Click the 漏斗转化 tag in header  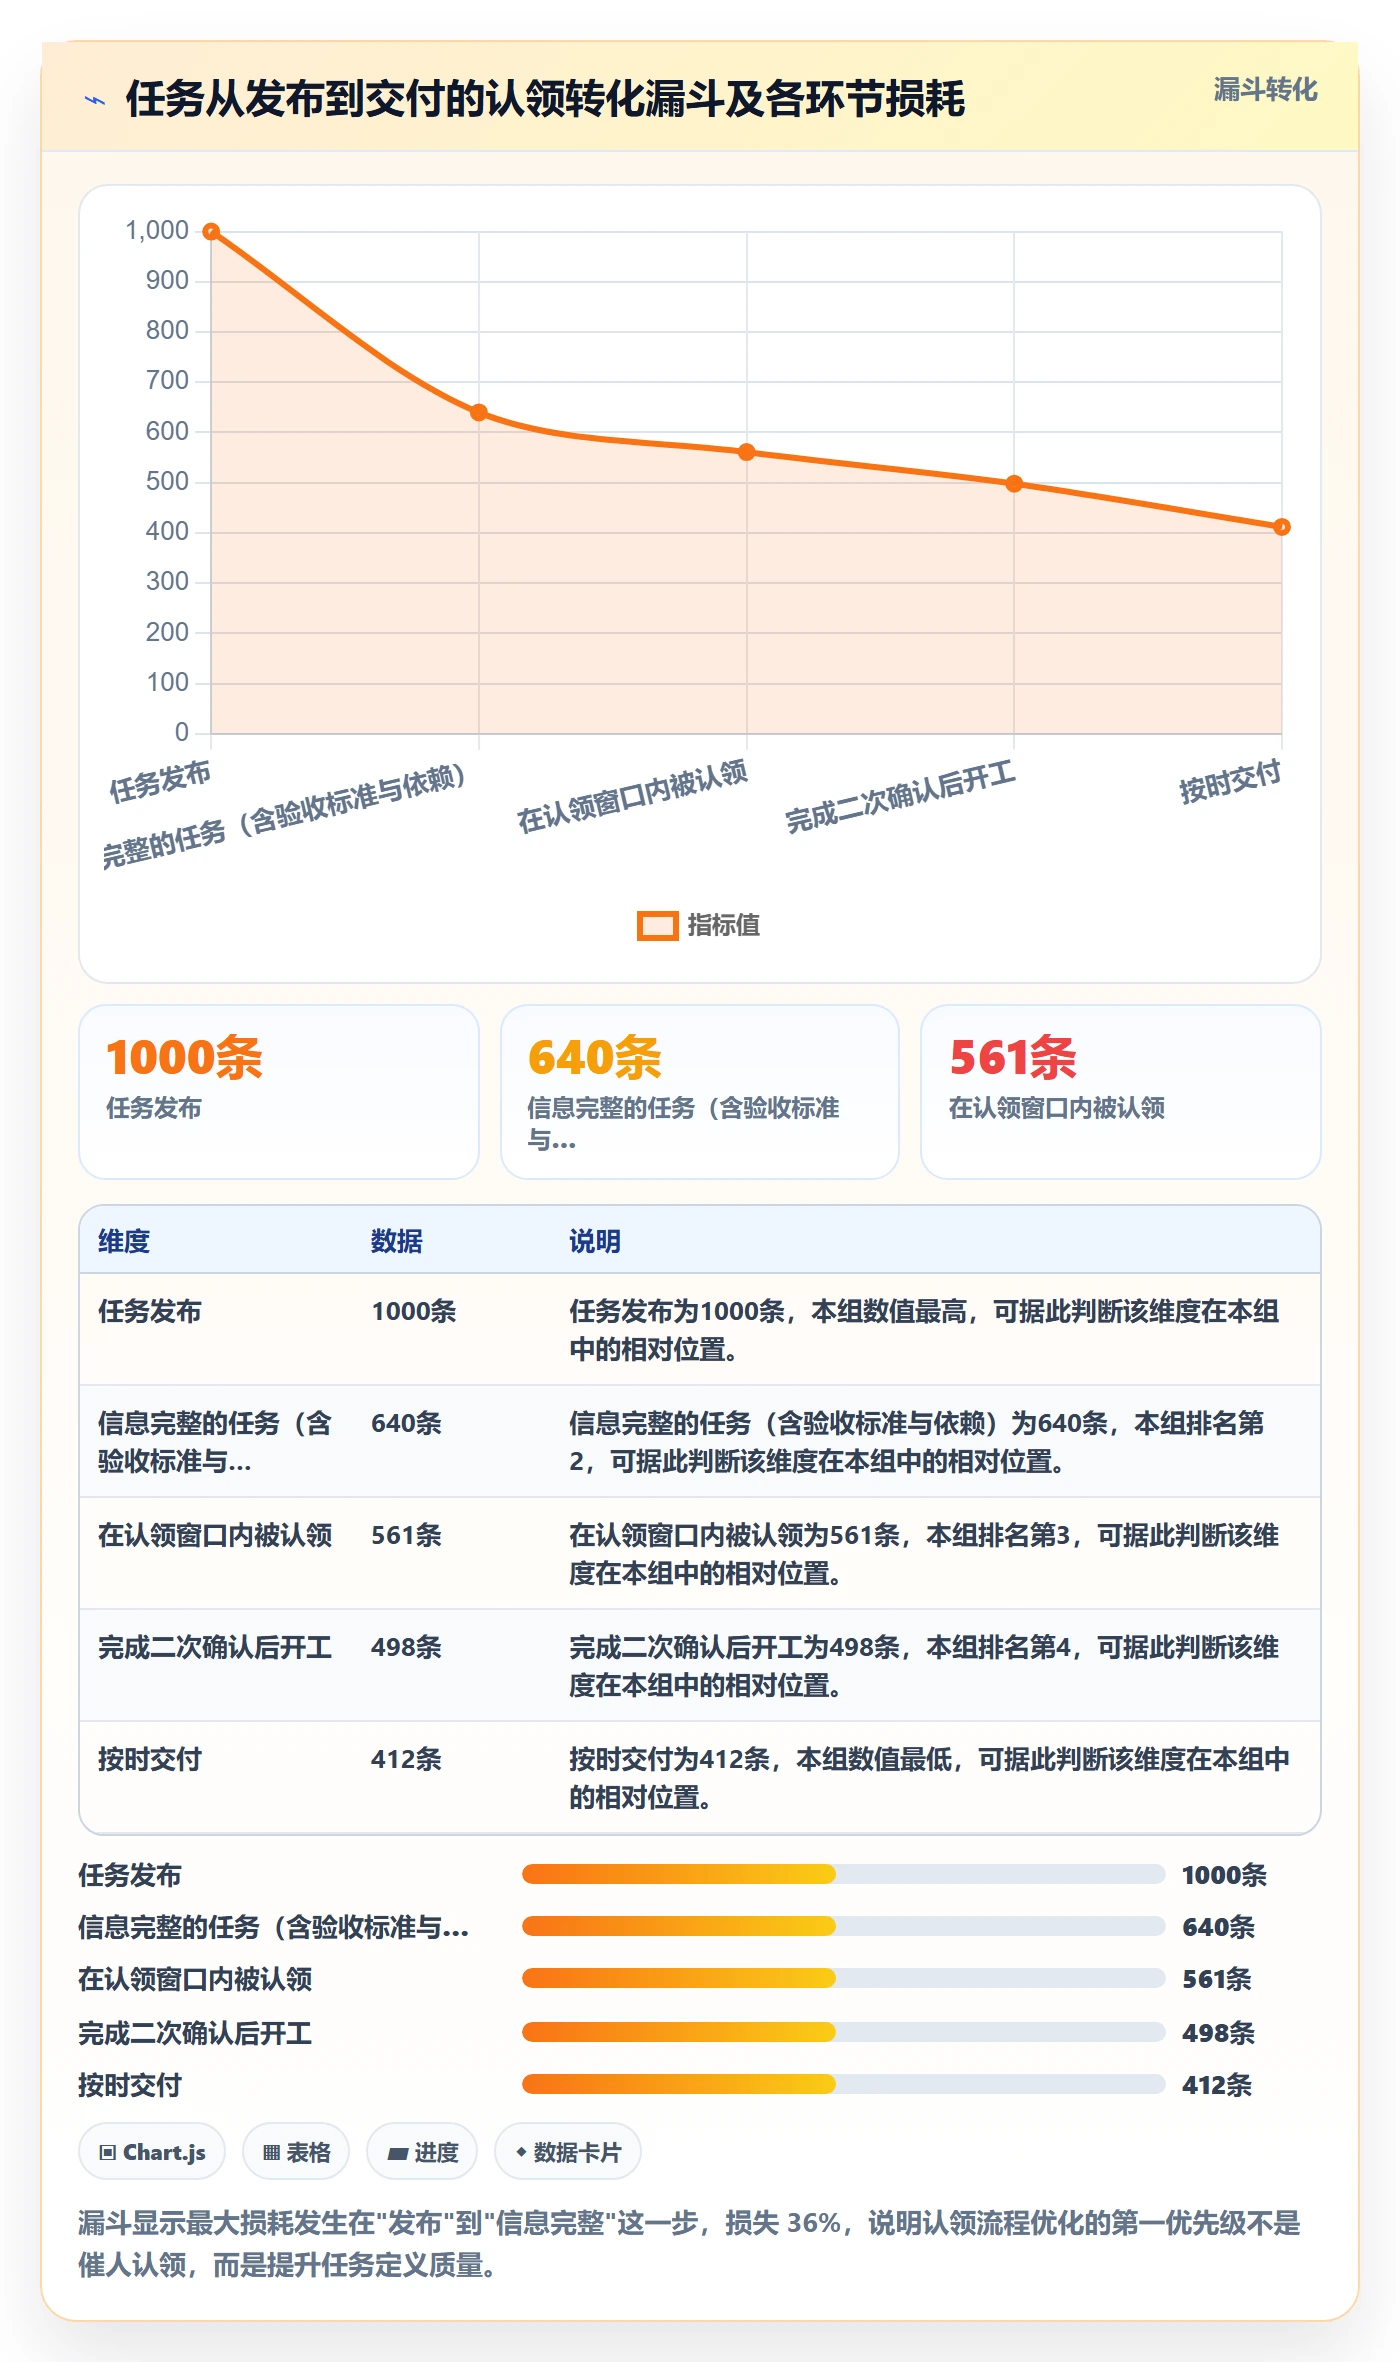point(1265,90)
